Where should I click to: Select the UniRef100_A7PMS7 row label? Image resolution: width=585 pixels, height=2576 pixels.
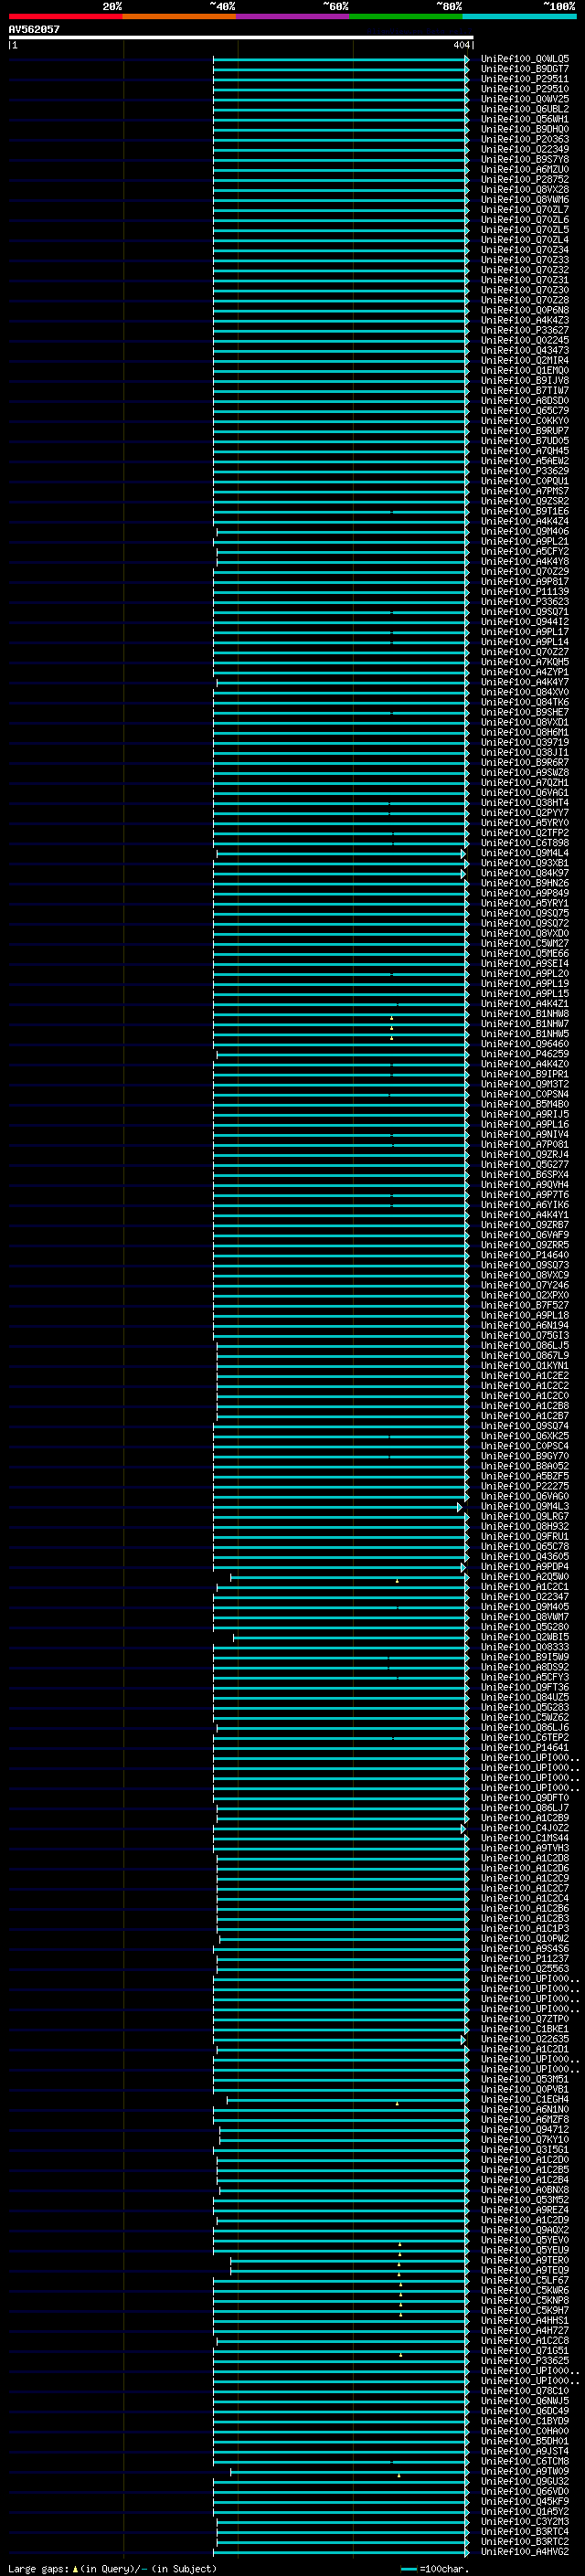[x=524, y=491]
